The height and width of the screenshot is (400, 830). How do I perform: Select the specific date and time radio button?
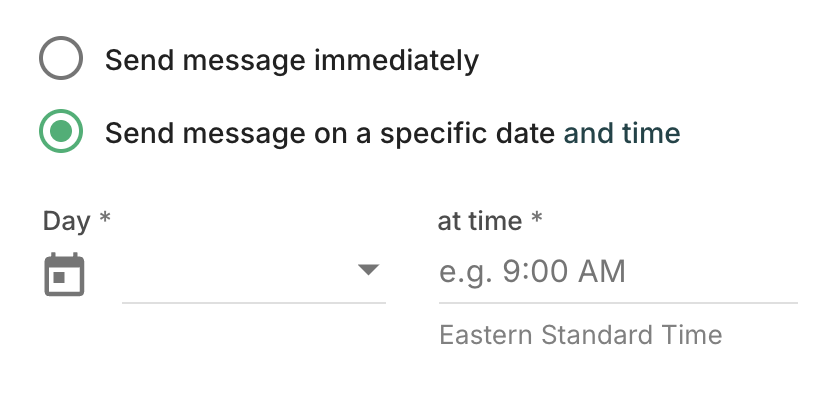click(61, 132)
